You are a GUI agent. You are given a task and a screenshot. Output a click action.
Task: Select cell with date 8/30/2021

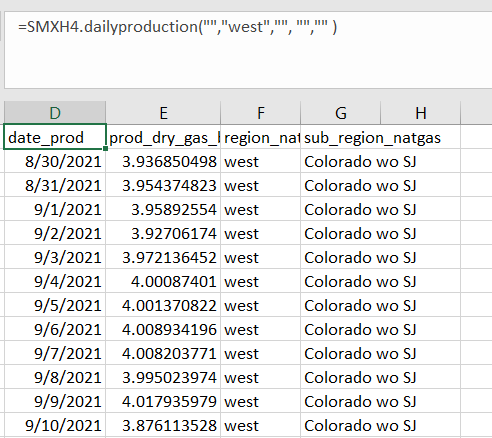[55, 161]
